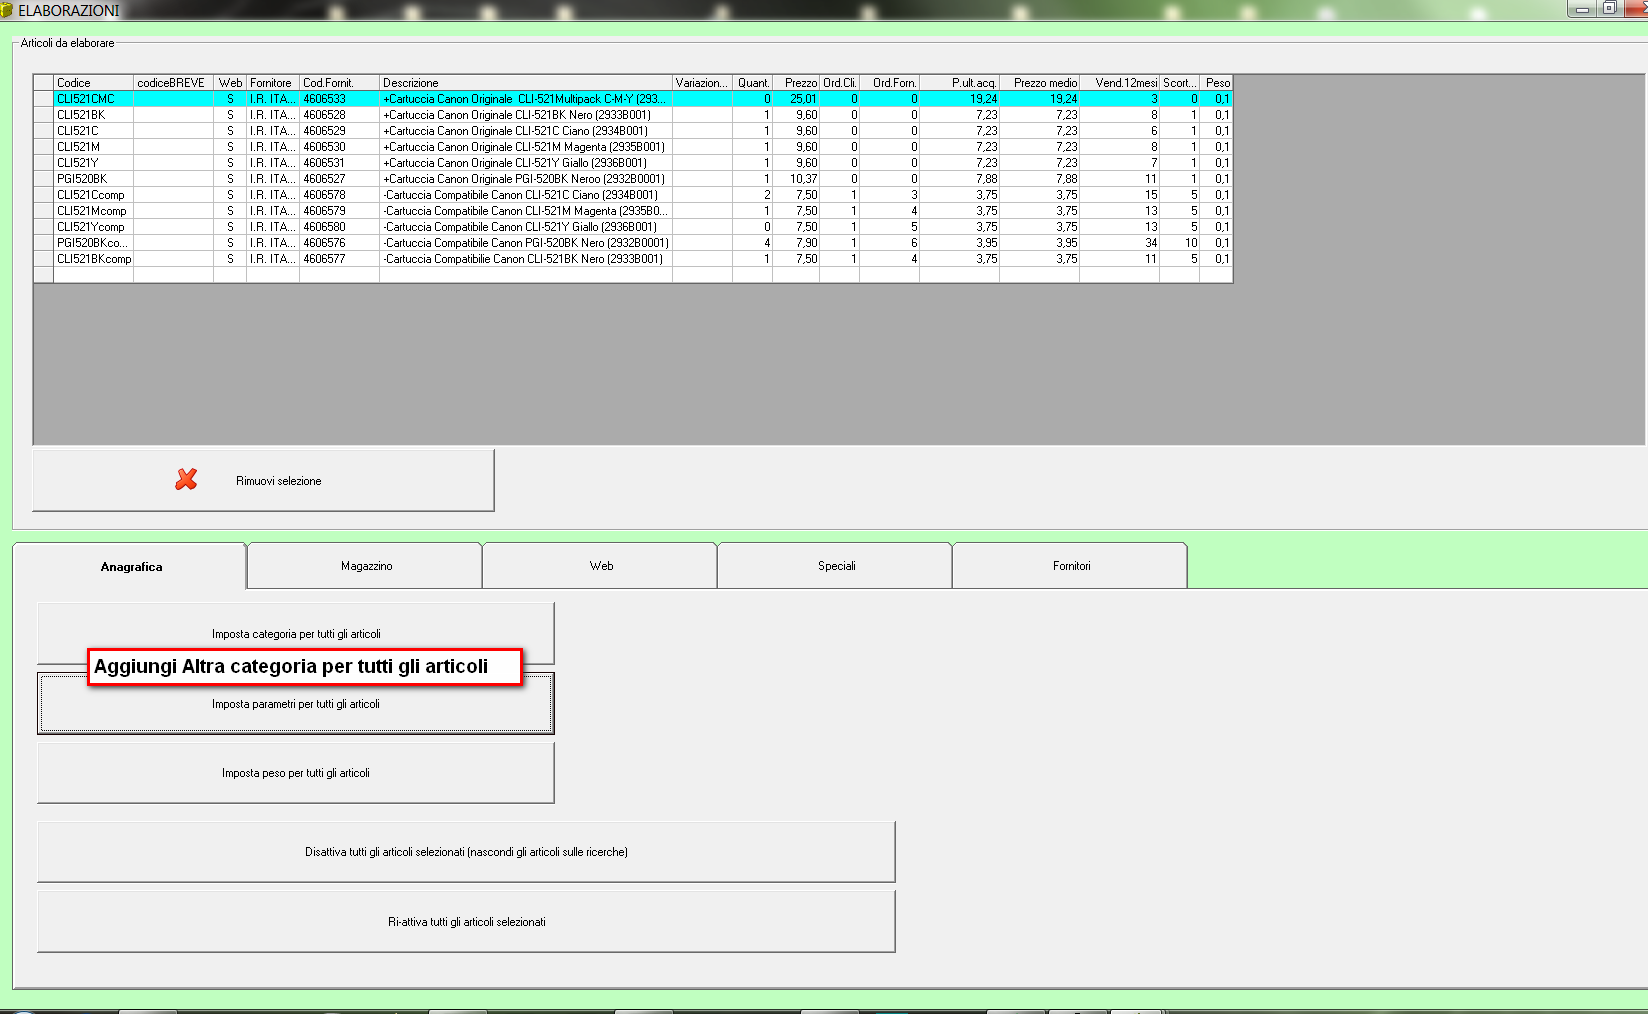Image resolution: width=1648 pixels, height=1014 pixels.
Task: Click the Prezzo medio column header
Action: [1040, 83]
